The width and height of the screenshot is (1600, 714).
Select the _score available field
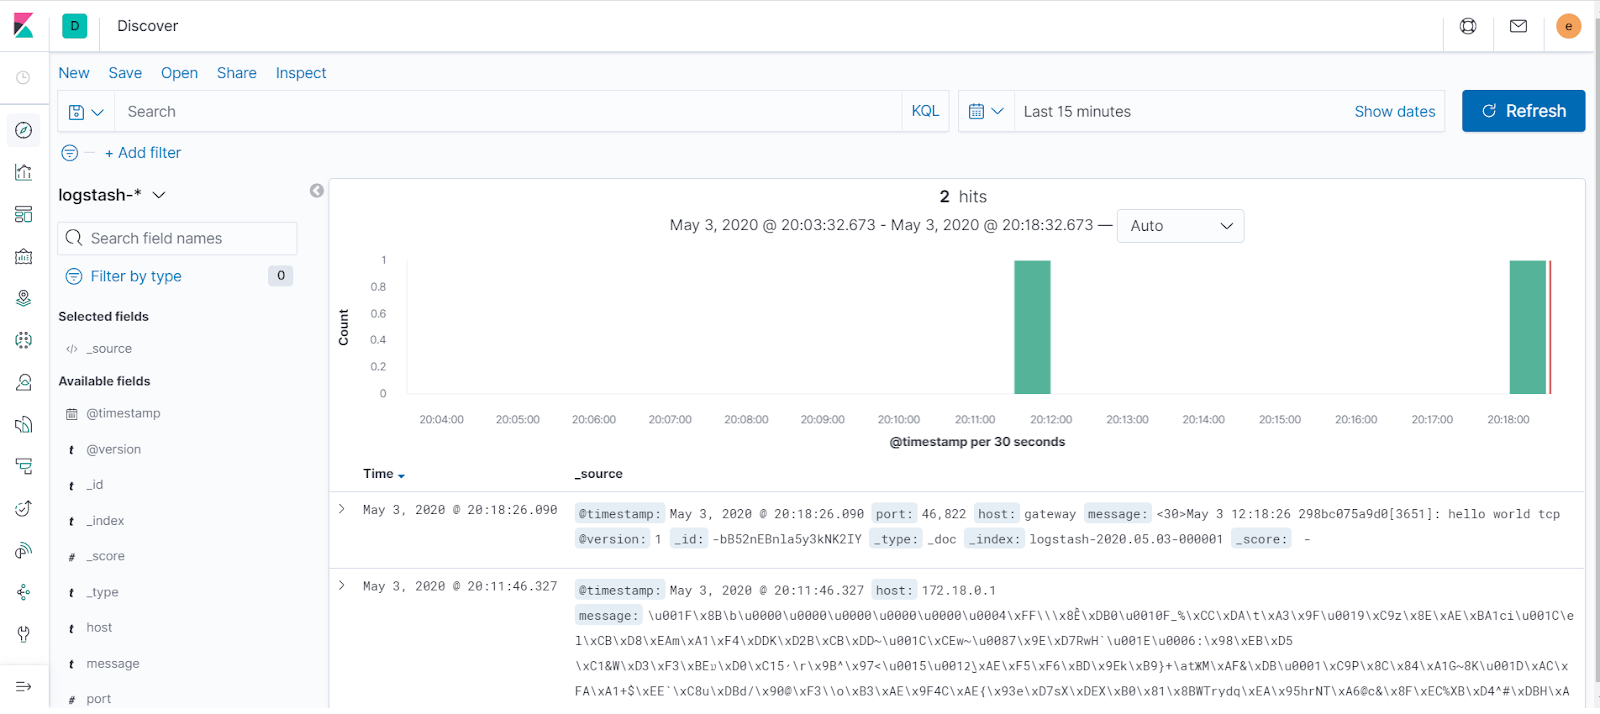click(105, 556)
